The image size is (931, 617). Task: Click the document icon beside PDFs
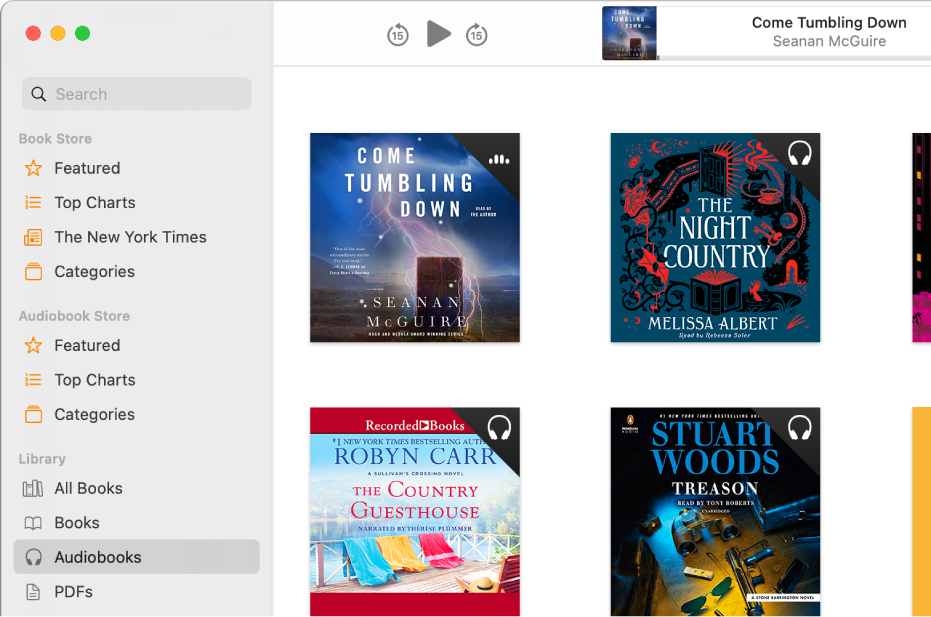click(33, 591)
